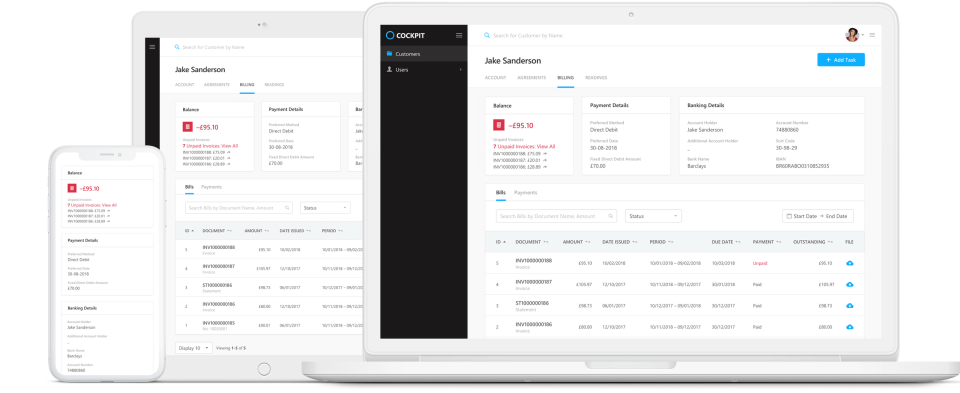Viewport: 960px width, 393px height.
Task: Toggle the laptop sidebar hamburger menu
Action: (459, 36)
